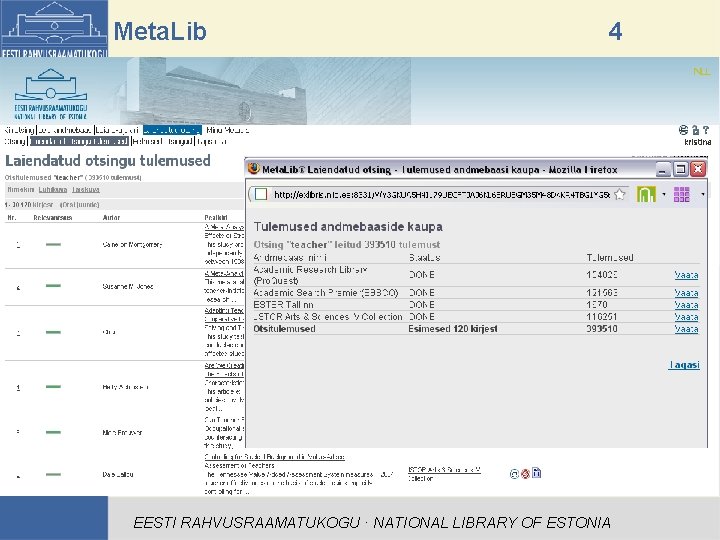720x540 pixels.
Task: Open dropdown arrow beside the green arch icon
Action: tap(664, 195)
